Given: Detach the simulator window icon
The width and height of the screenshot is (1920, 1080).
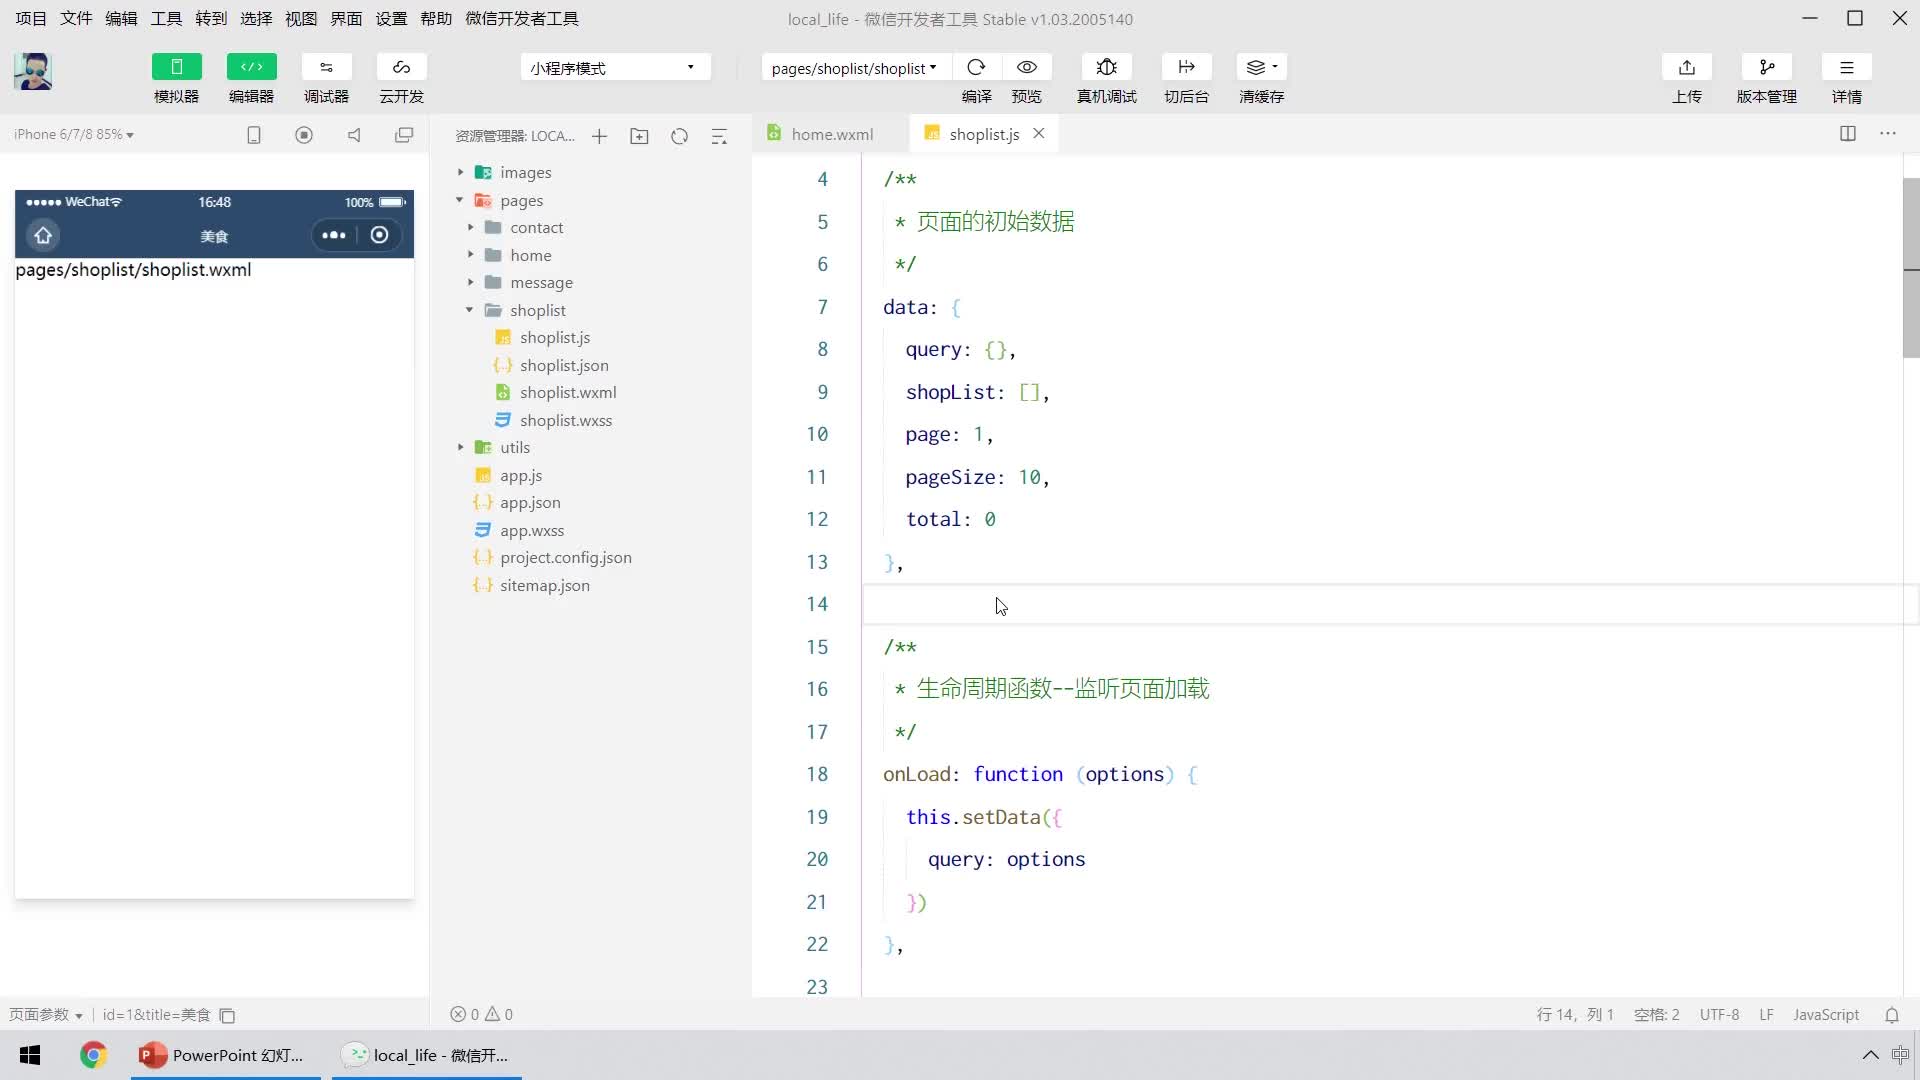Looking at the screenshot, I should pyautogui.click(x=404, y=135).
